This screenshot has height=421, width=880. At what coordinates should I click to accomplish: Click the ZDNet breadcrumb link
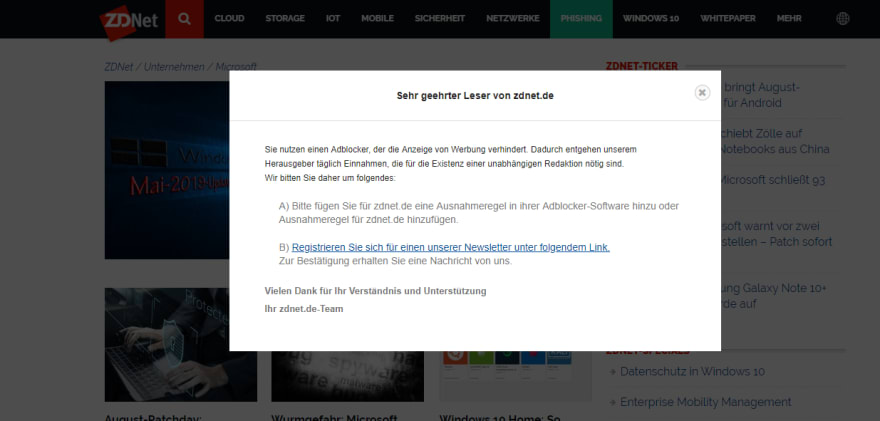[x=118, y=67]
